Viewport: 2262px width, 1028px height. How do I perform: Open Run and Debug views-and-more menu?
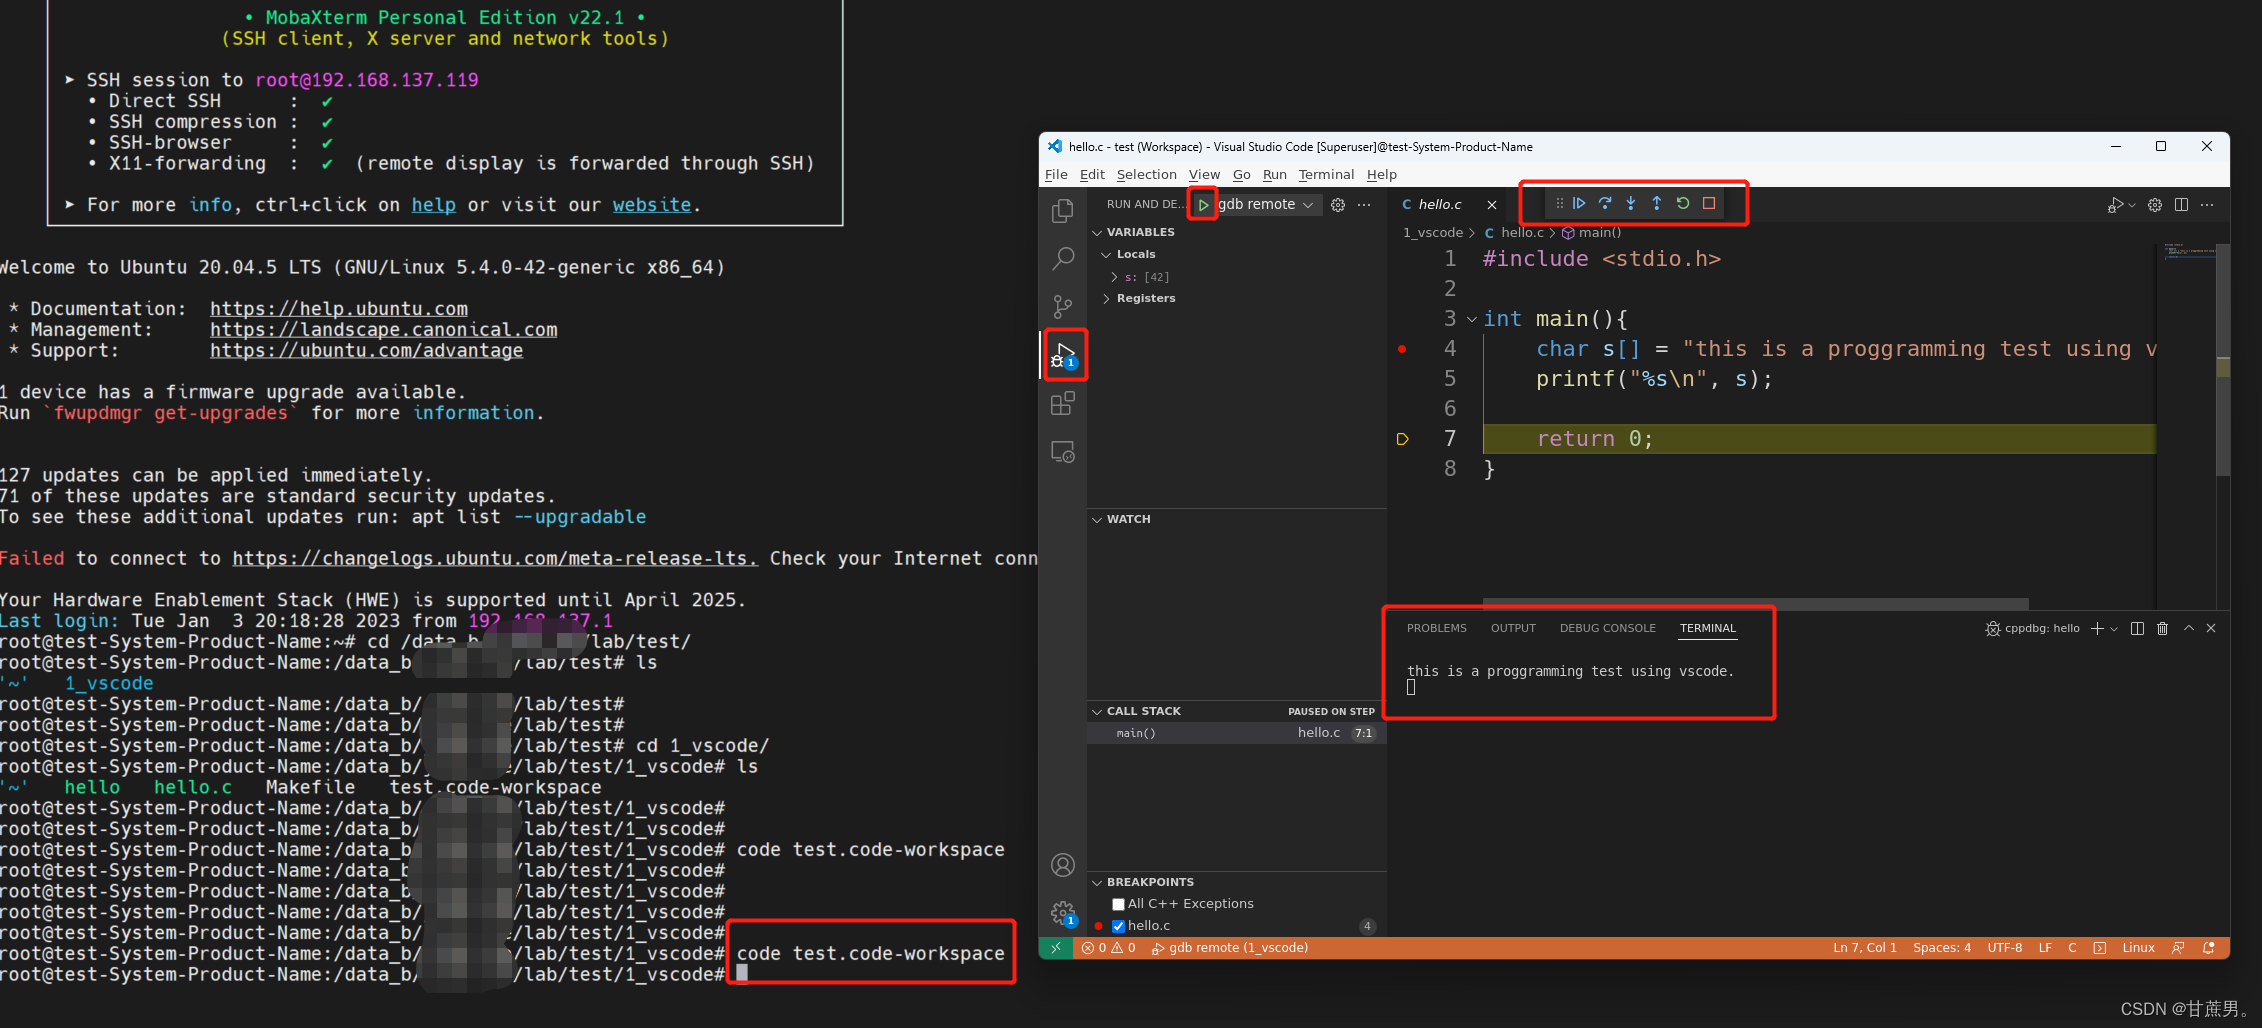point(1364,204)
